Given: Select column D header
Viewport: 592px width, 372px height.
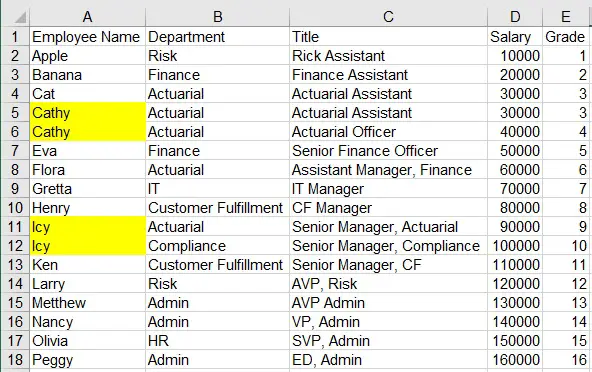Looking at the screenshot, I should click(x=515, y=17).
